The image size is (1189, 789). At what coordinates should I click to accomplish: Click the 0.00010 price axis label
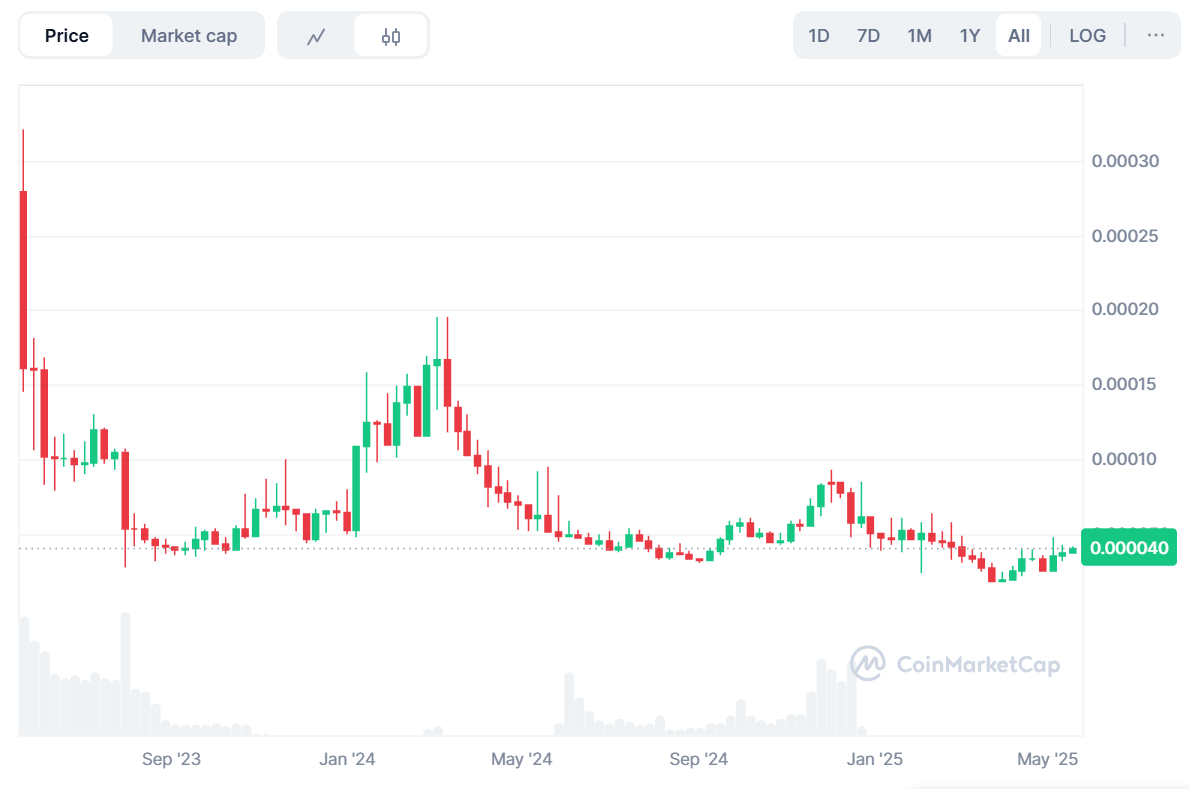point(1124,460)
